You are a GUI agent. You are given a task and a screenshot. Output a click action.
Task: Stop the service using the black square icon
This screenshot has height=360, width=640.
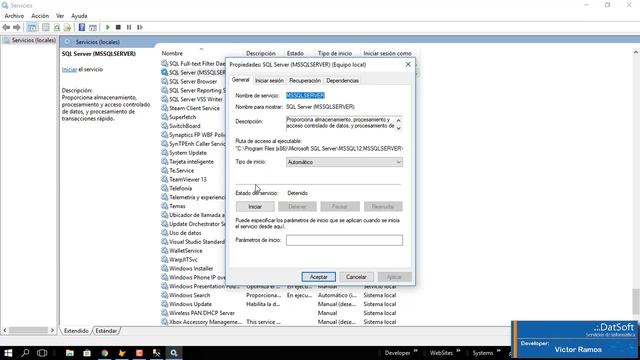(118, 27)
